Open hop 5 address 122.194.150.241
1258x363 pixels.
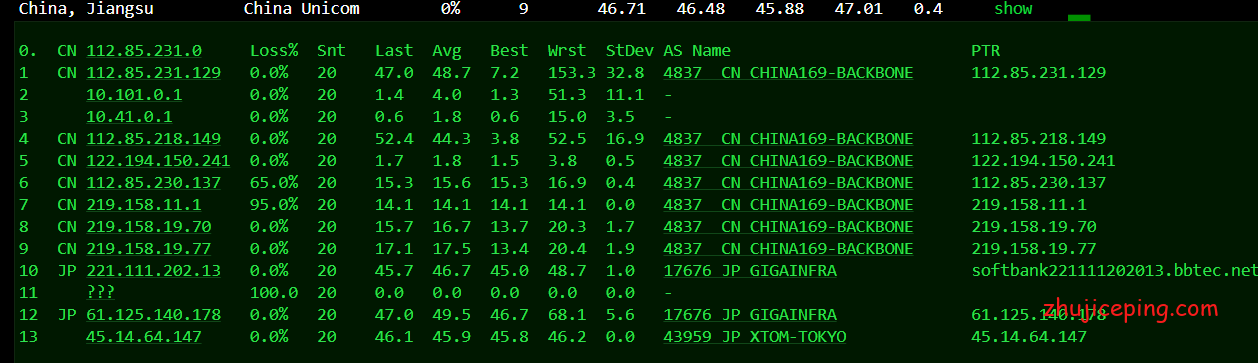pyautogui.click(x=158, y=160)
